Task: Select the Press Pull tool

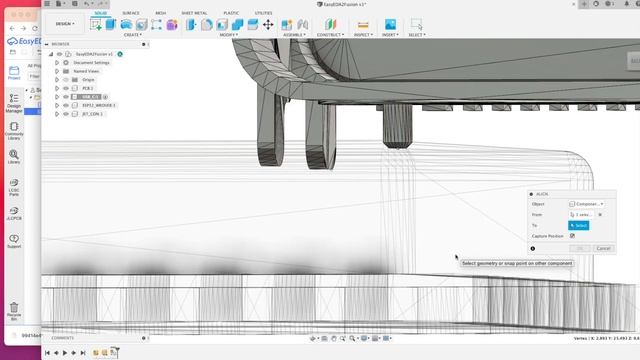Action: click(x=191, y=24)
